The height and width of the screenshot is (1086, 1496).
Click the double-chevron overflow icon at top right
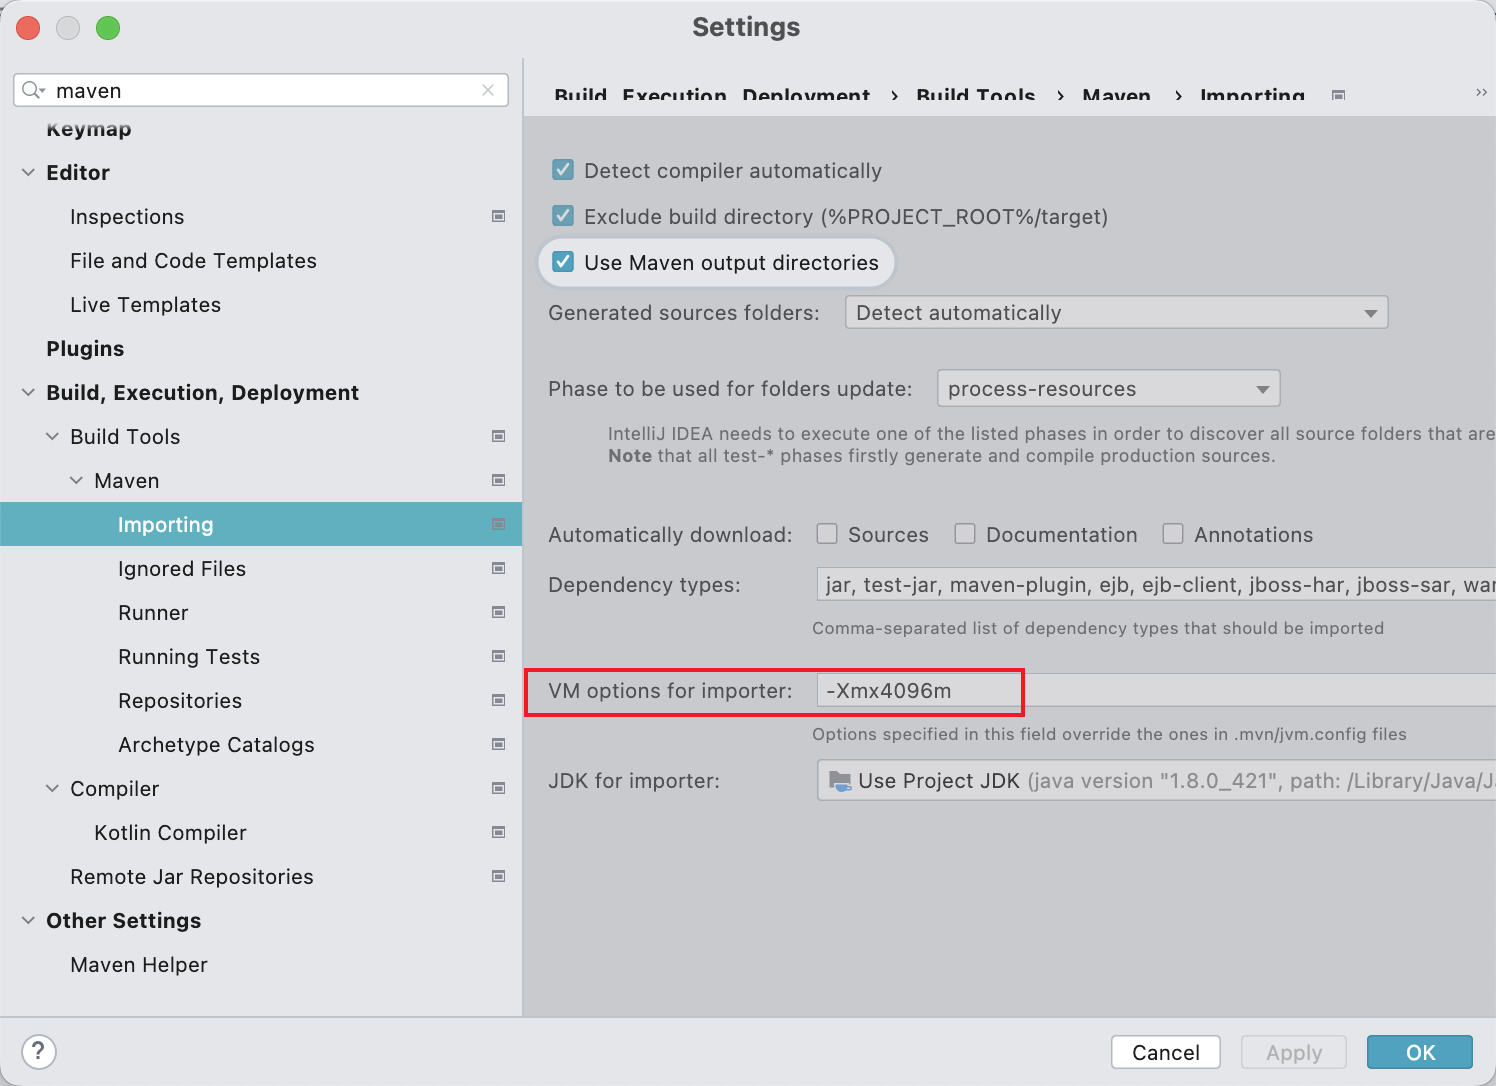(x=1481, y=93)
